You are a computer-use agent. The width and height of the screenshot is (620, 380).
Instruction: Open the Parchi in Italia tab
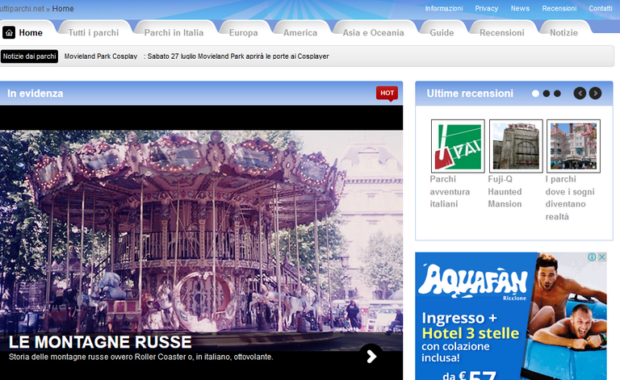(174, 33)
